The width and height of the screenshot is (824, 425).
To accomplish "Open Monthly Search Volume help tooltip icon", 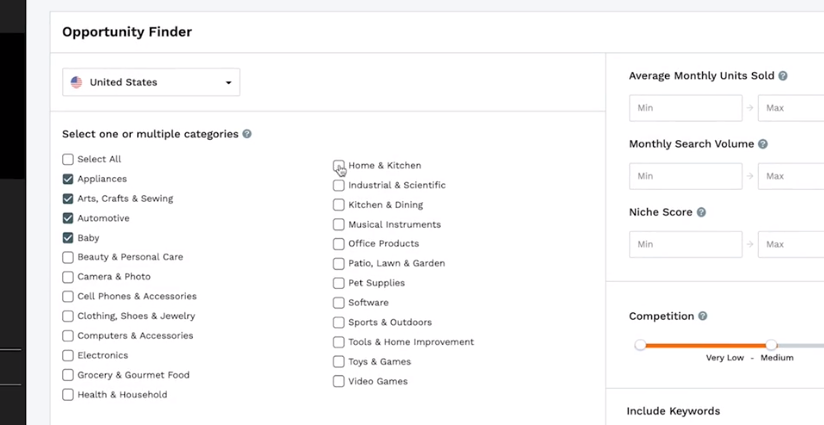I will (x=763, y=144).
